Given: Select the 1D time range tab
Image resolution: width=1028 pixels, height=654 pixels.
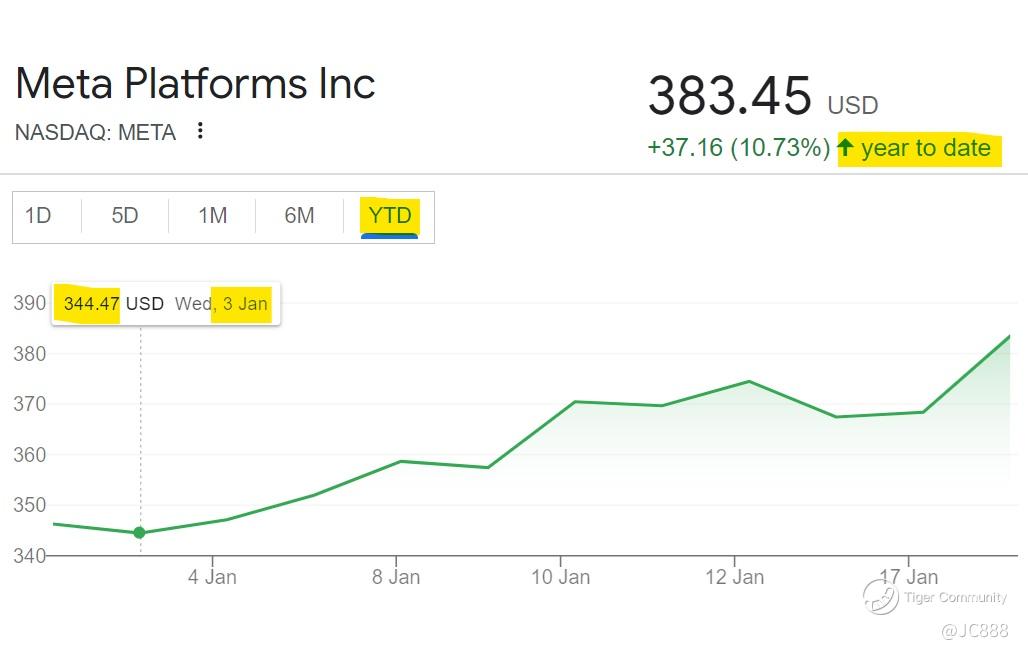Looking at the screenshot, I should point(38,216).
